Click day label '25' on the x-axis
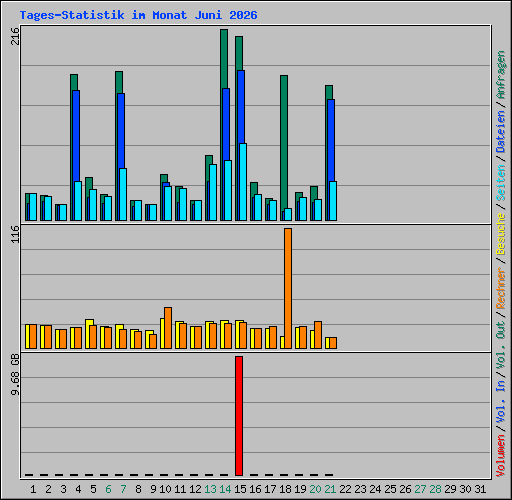 pos(390,489)
